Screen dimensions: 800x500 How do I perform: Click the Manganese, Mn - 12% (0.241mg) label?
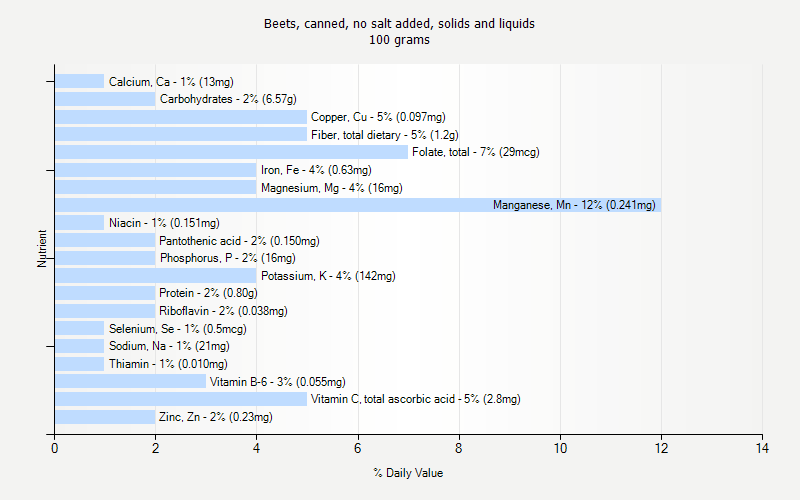pos(574,205)
